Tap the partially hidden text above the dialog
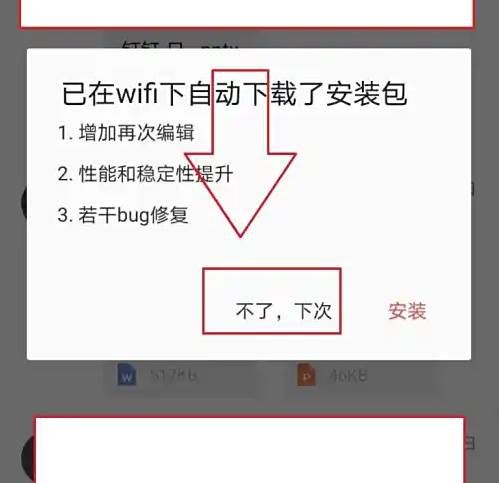Image resolution: width=499 pixels, height=483 pixels. [x=180, y=45]
